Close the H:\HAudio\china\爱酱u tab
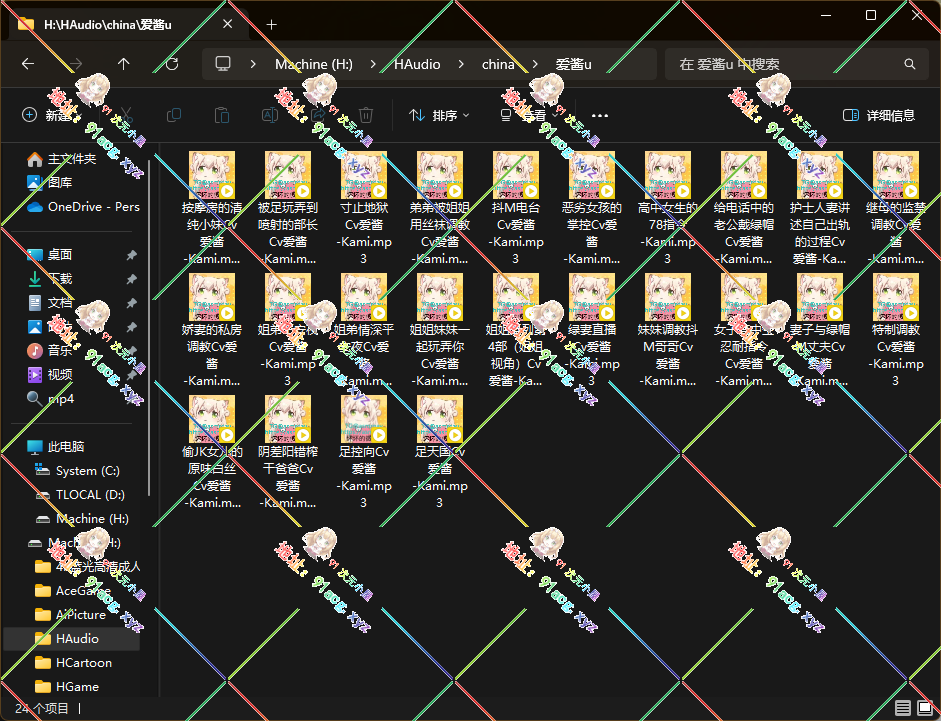 (227, 24)
